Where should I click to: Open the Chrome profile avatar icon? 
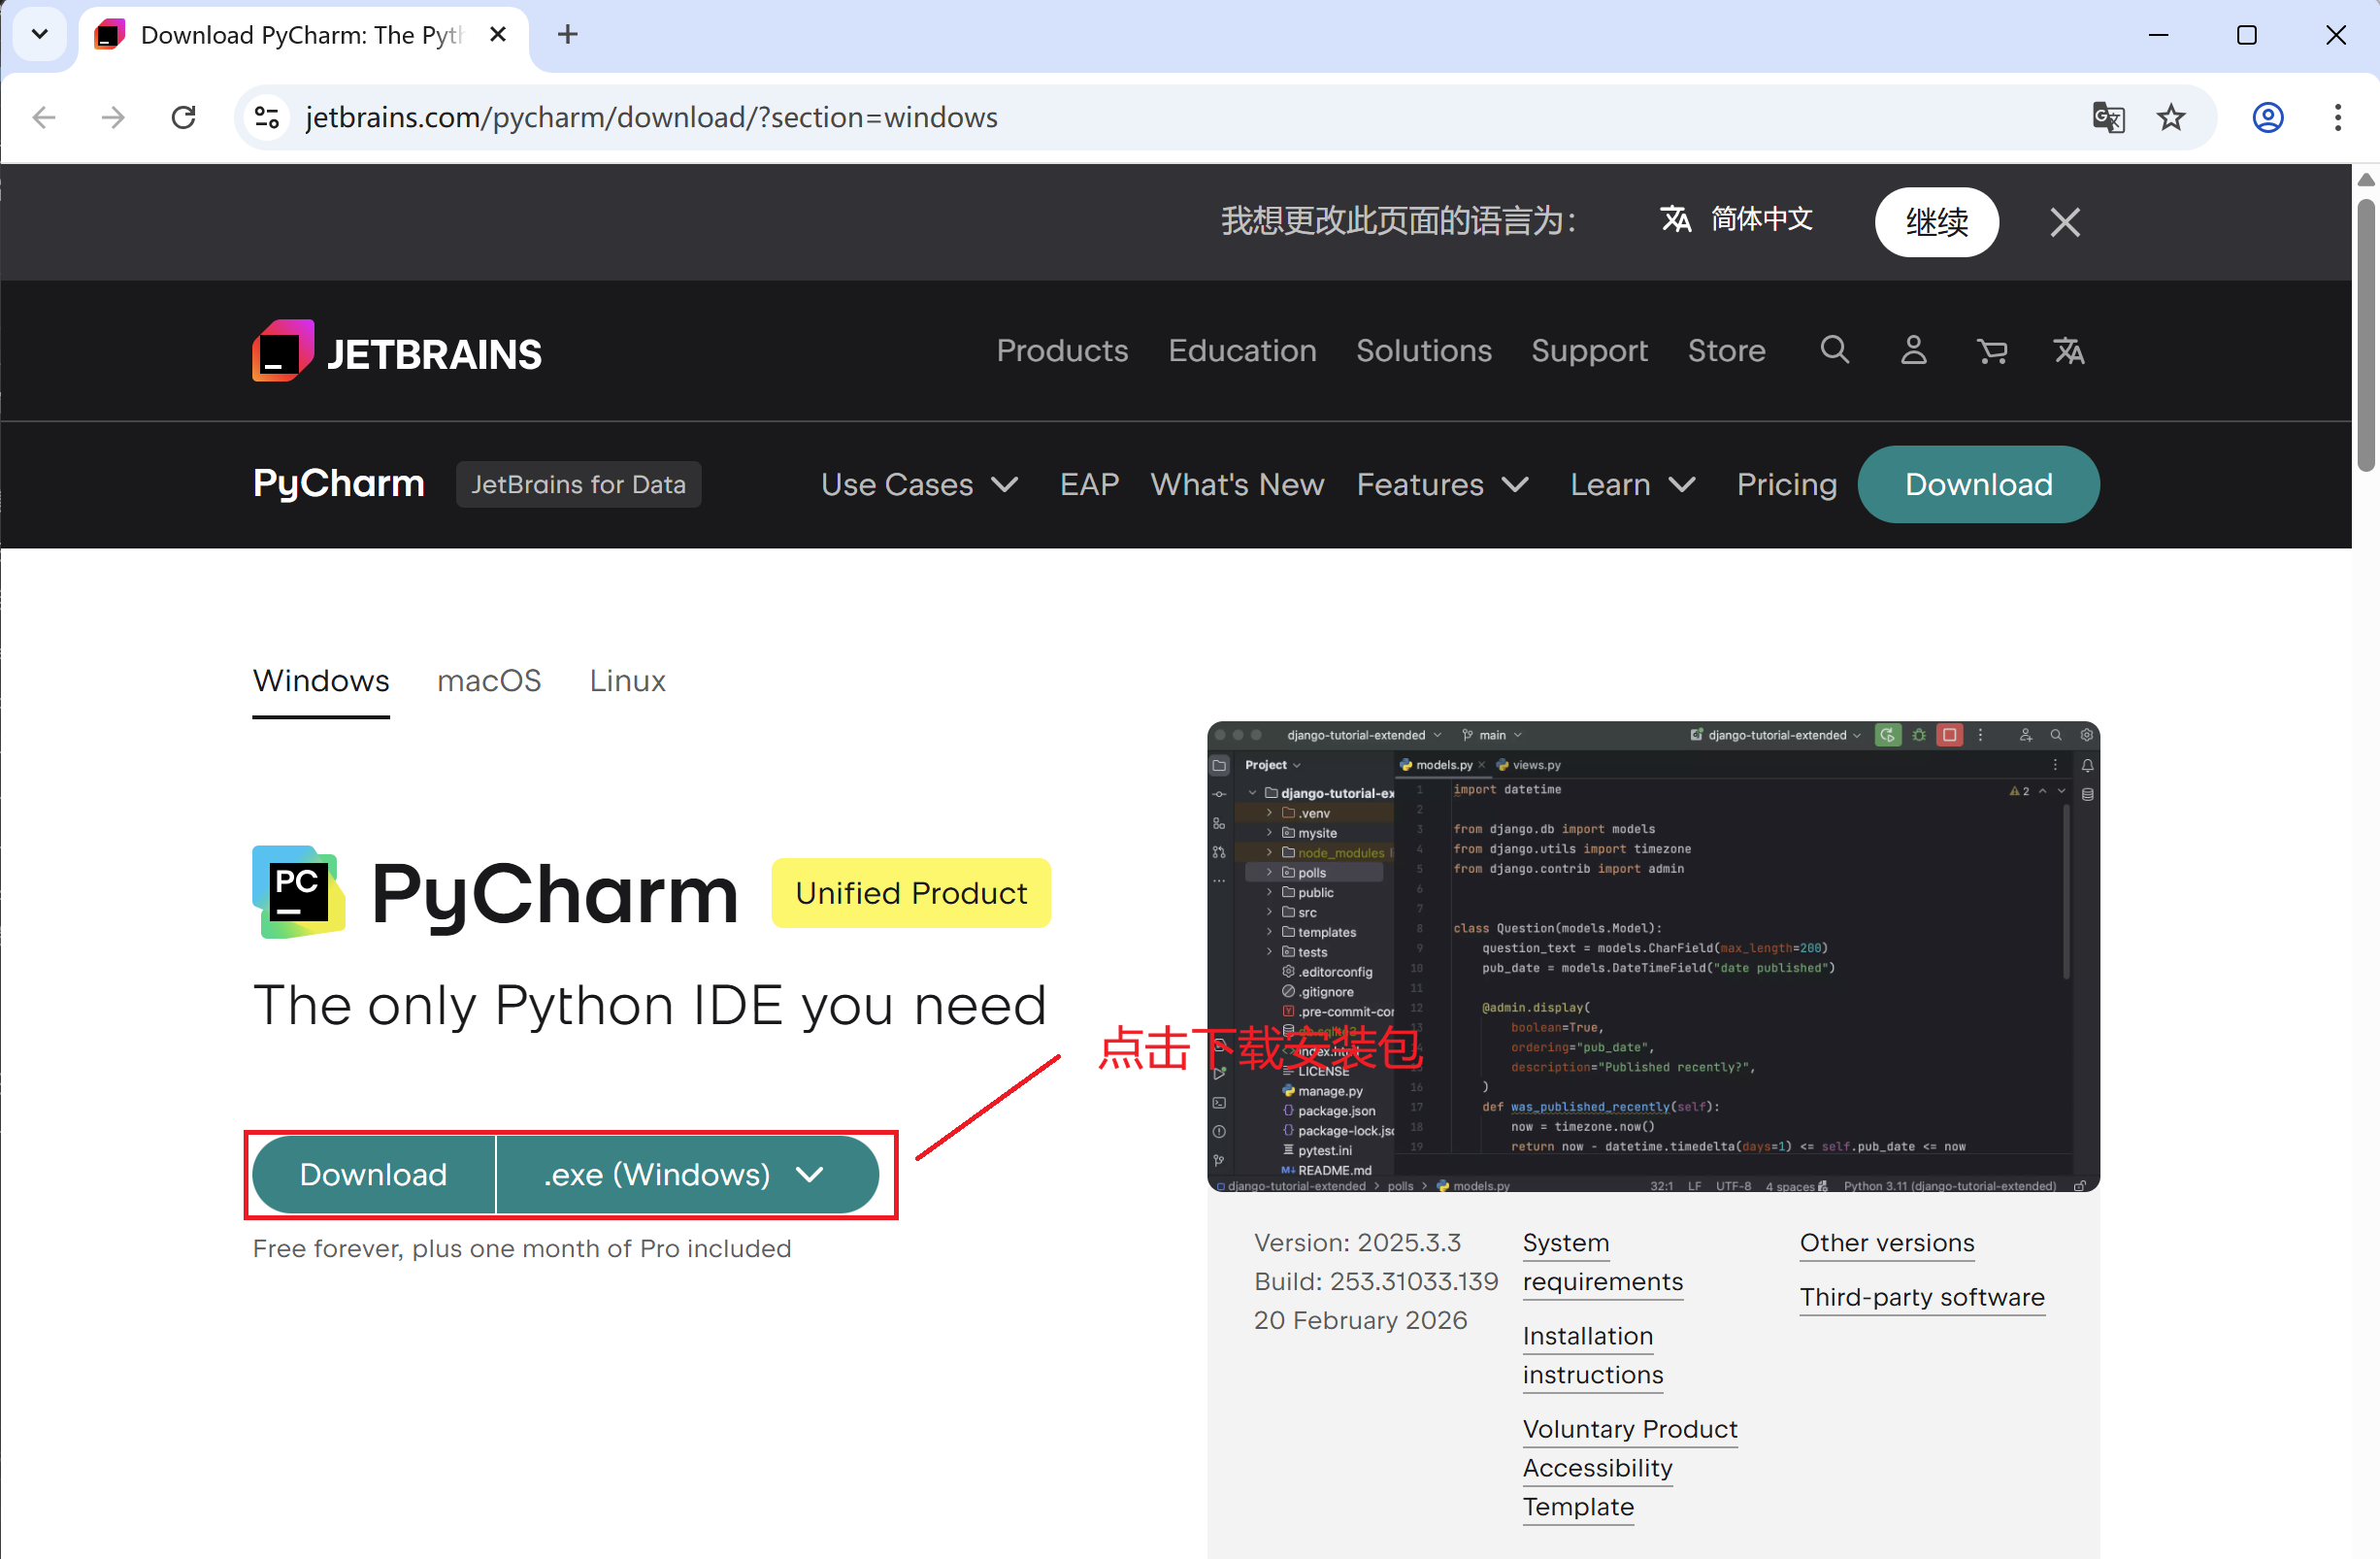coord(2267,117)
